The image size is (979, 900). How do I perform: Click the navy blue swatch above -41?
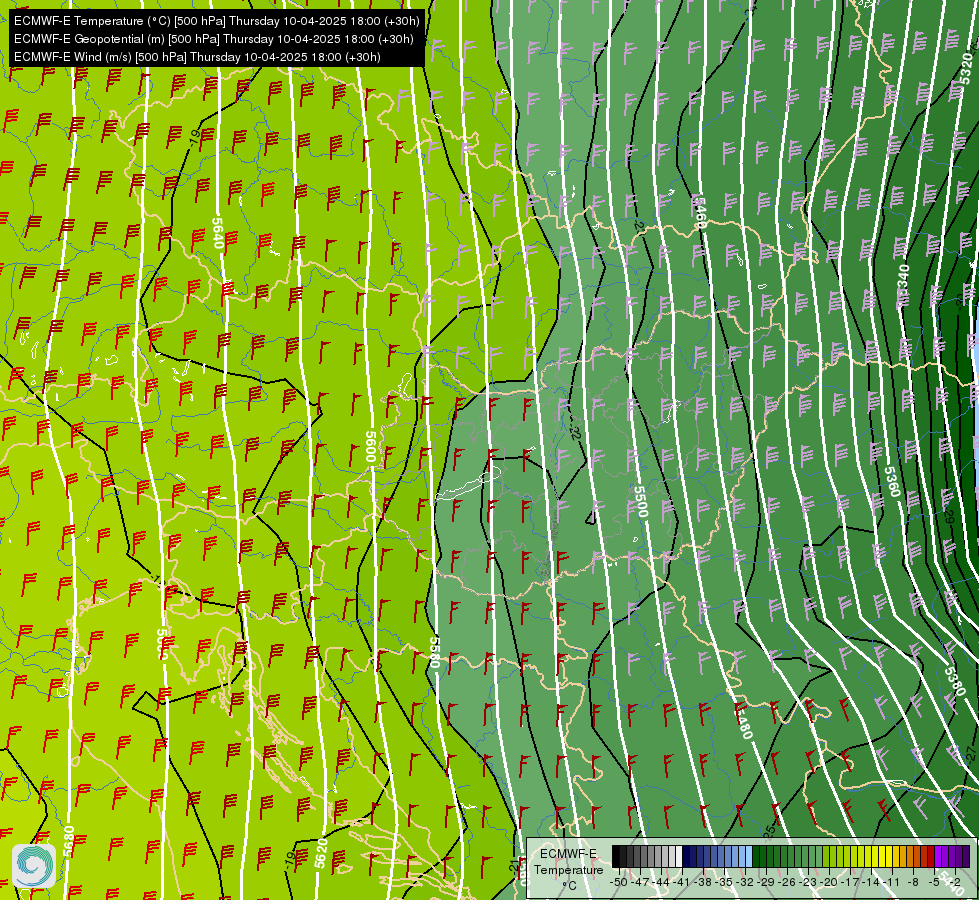tap(686, 856)
